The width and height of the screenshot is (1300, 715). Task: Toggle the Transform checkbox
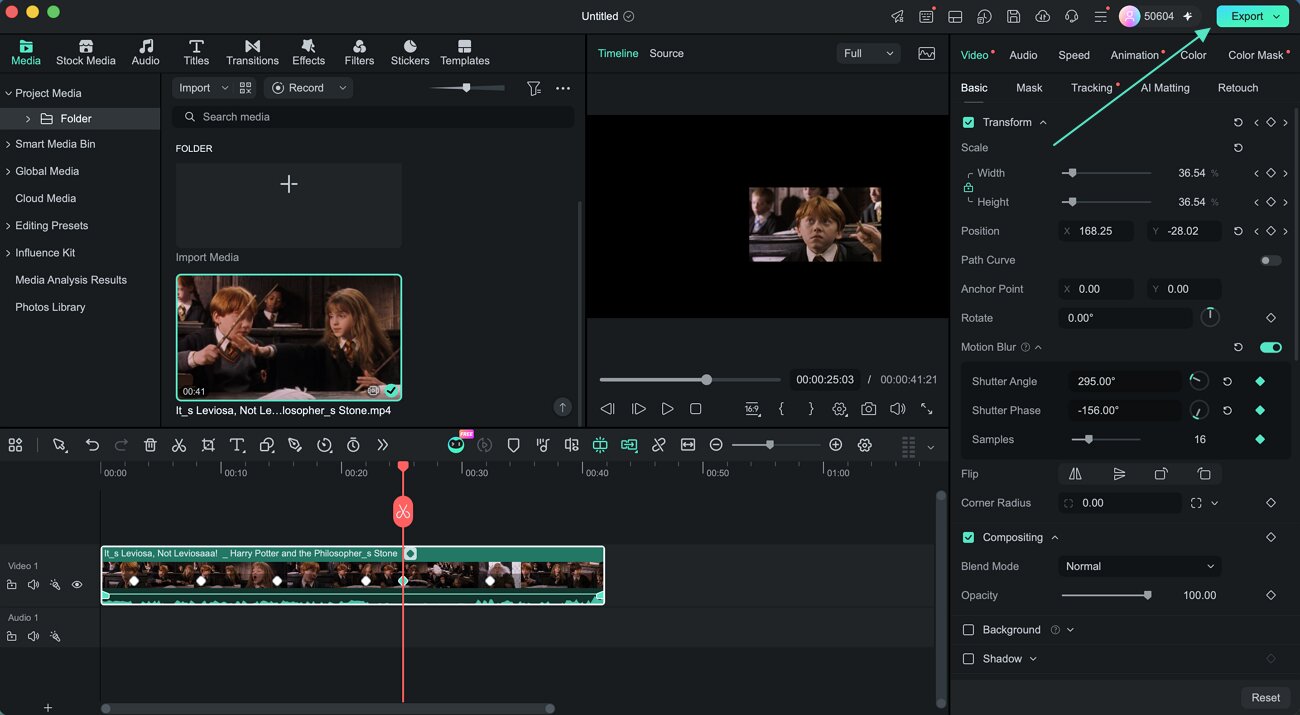click(x=968, y=122)
